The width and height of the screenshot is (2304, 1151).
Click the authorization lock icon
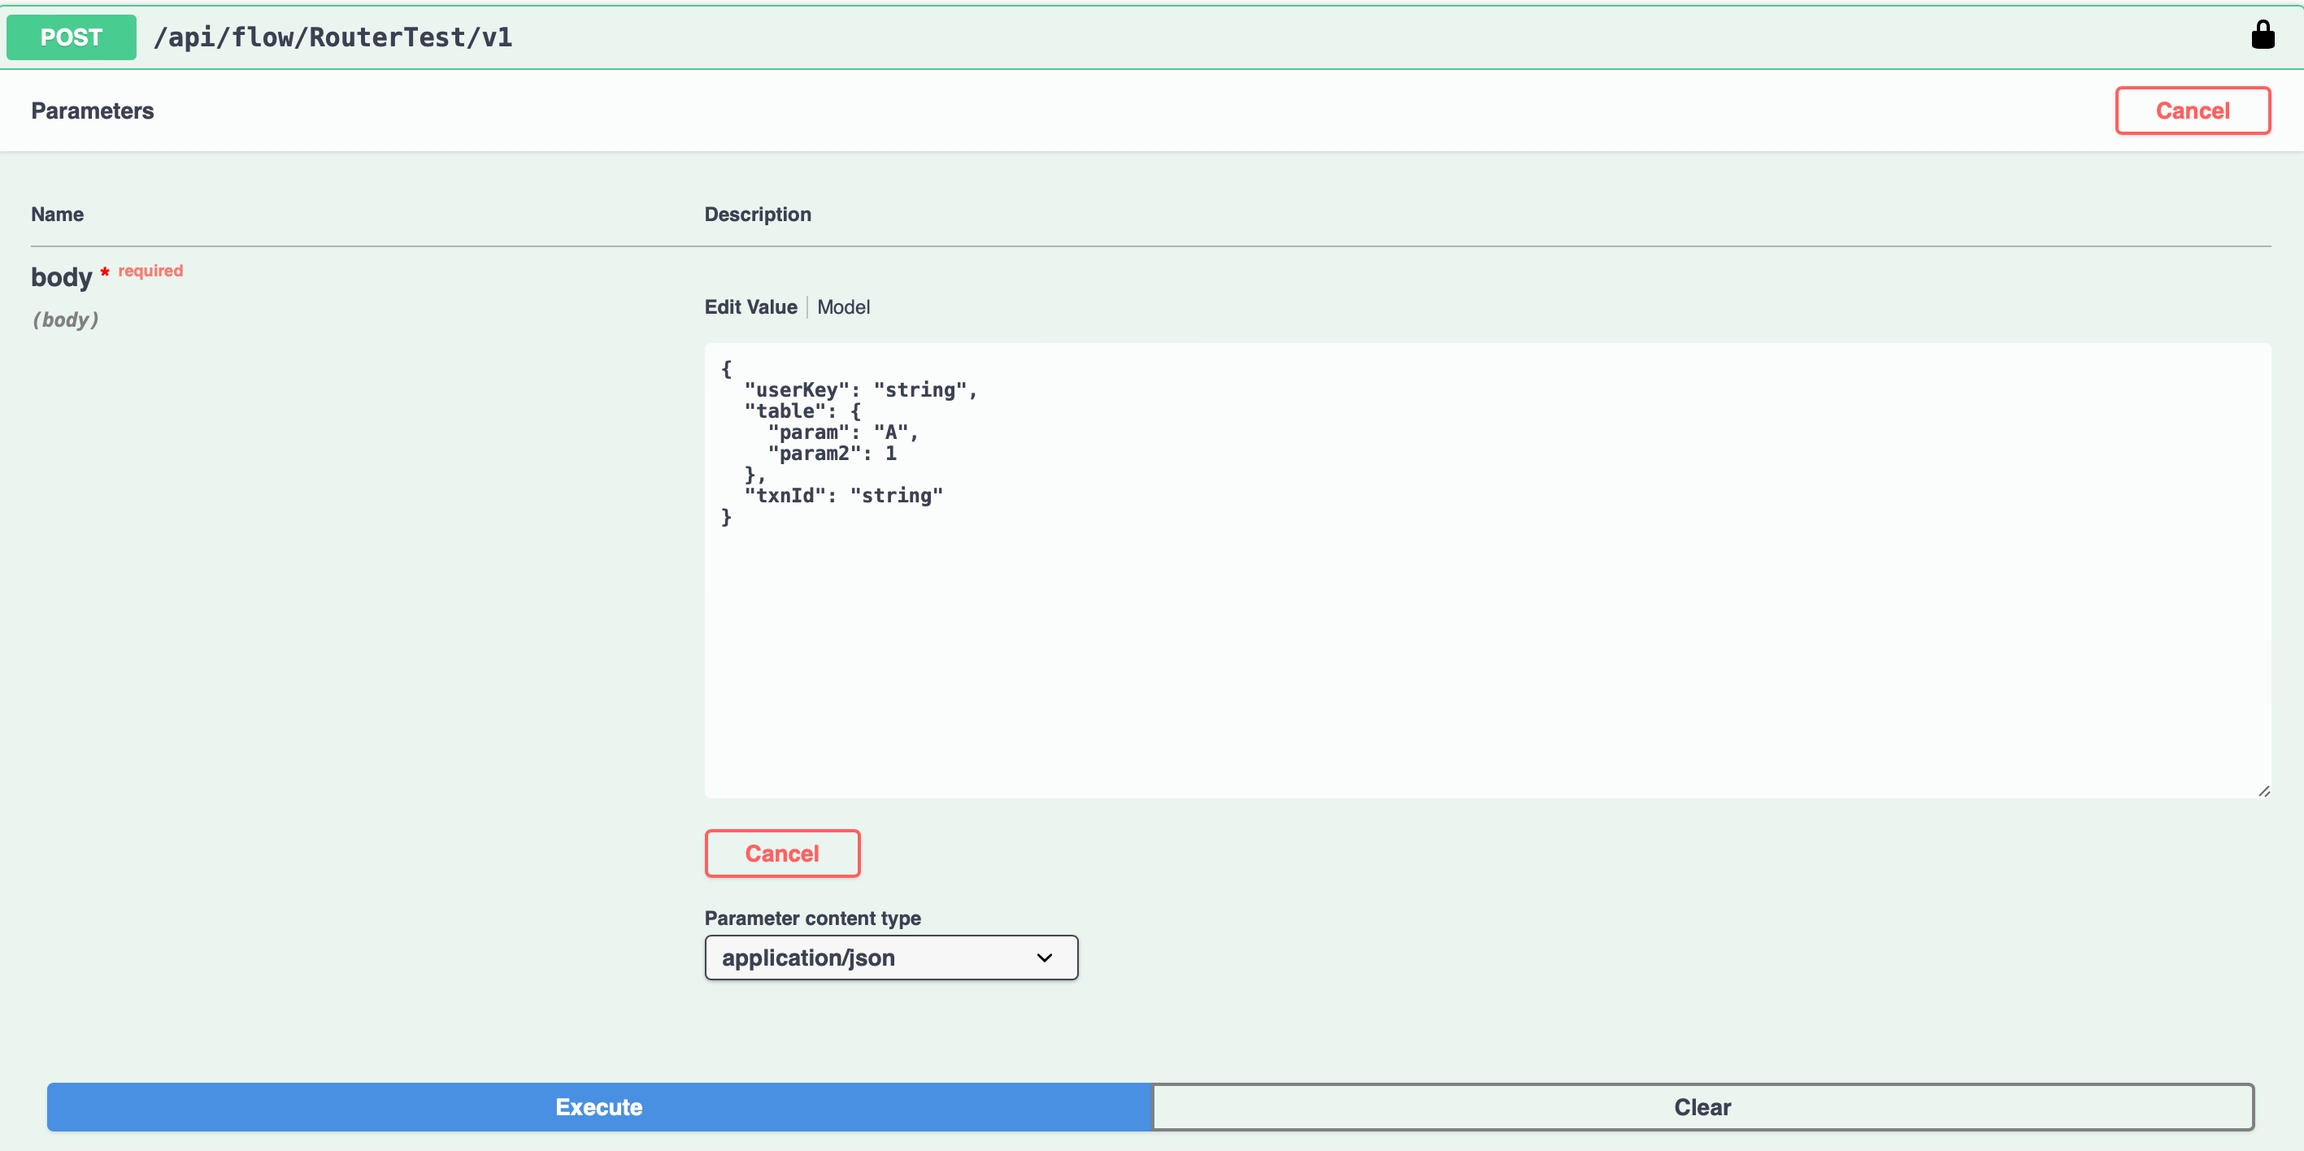(x=2262, y=36)
